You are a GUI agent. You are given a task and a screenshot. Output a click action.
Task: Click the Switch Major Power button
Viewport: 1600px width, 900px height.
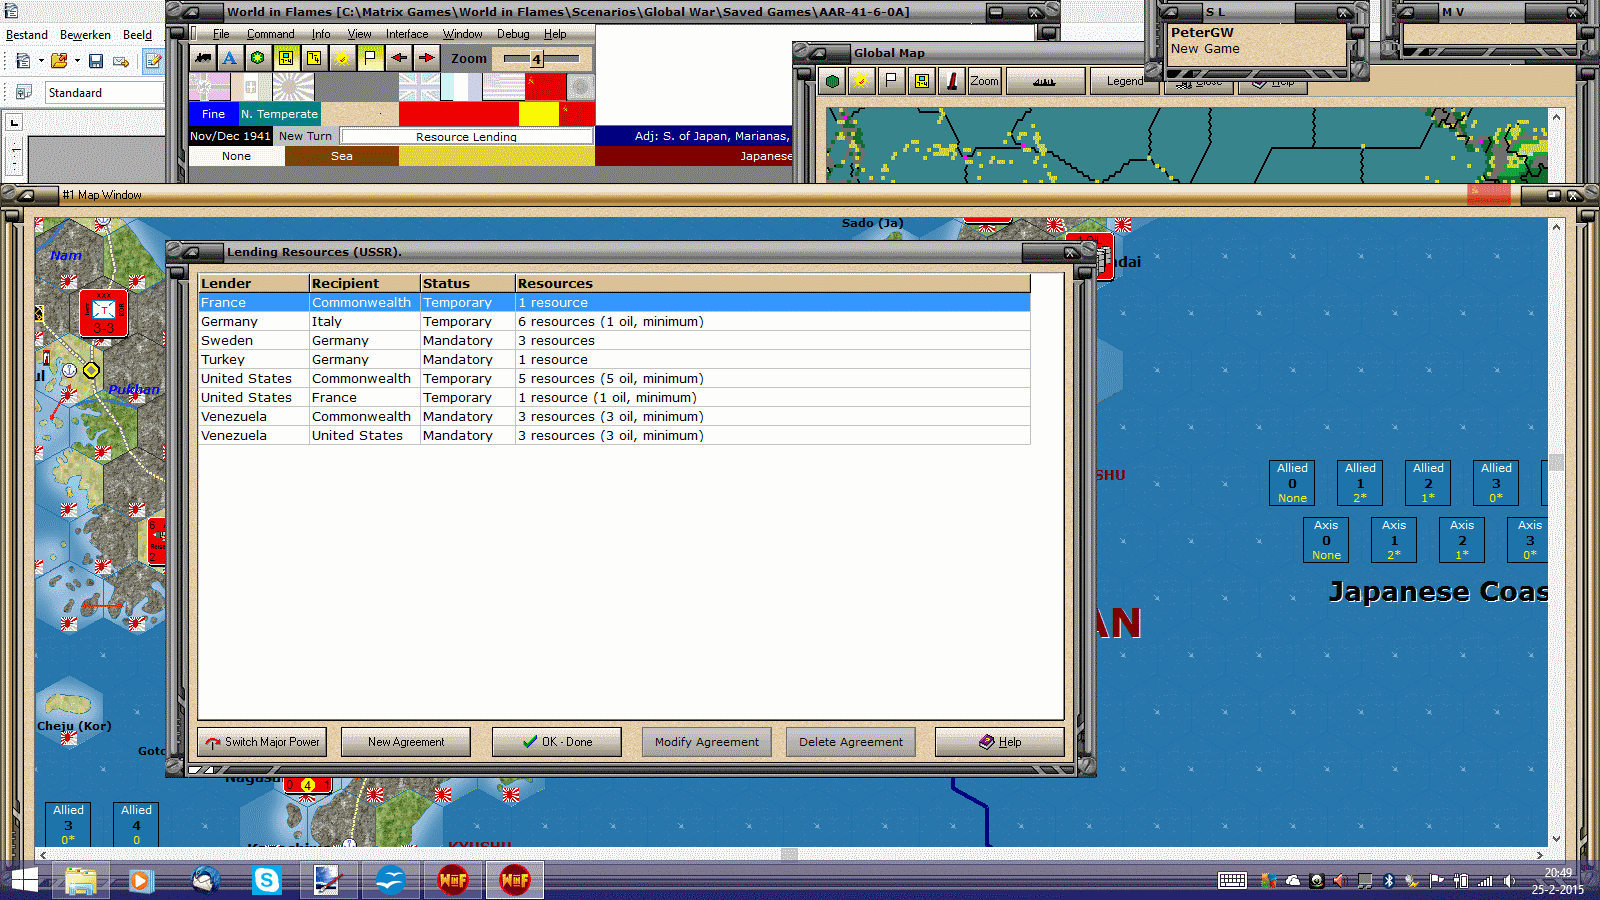pyautogui.click(x=263, y=742)
